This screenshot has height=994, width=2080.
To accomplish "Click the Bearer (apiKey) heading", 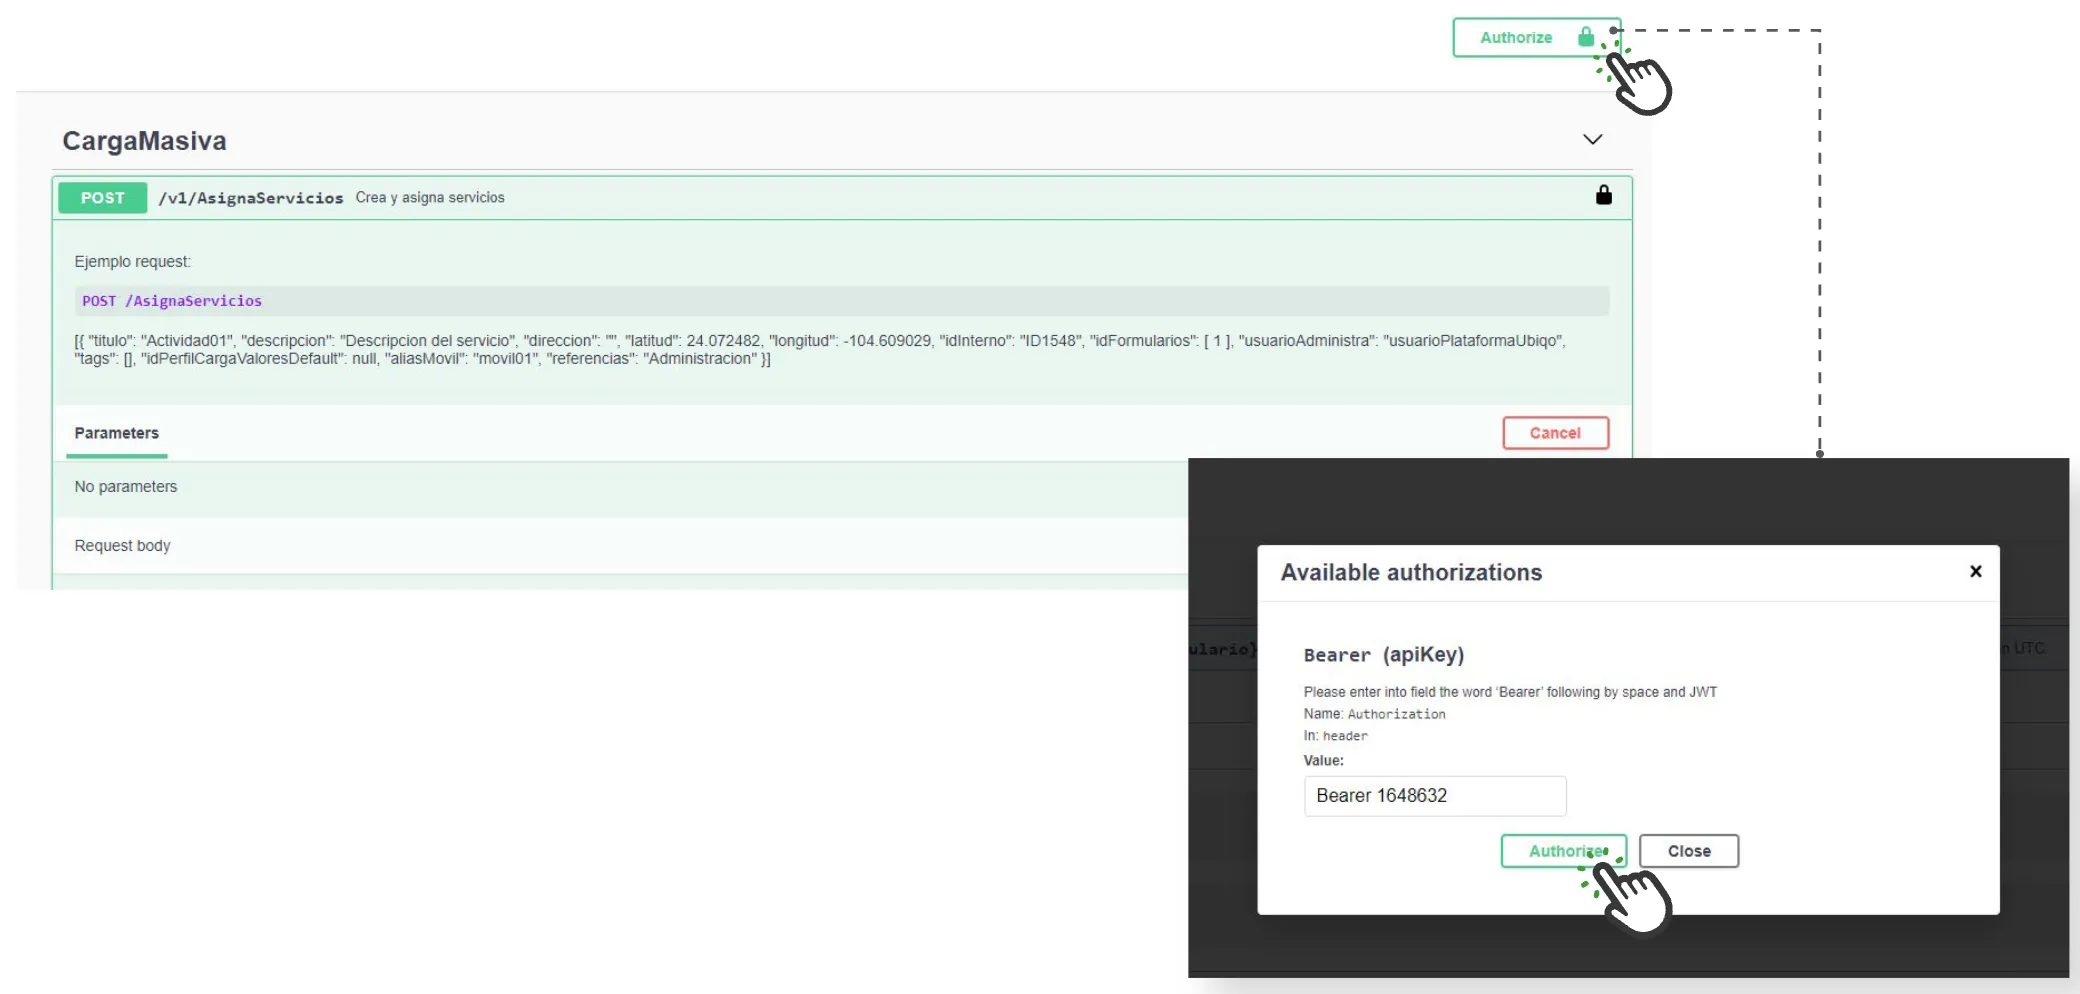I will tap(1384, 655).
